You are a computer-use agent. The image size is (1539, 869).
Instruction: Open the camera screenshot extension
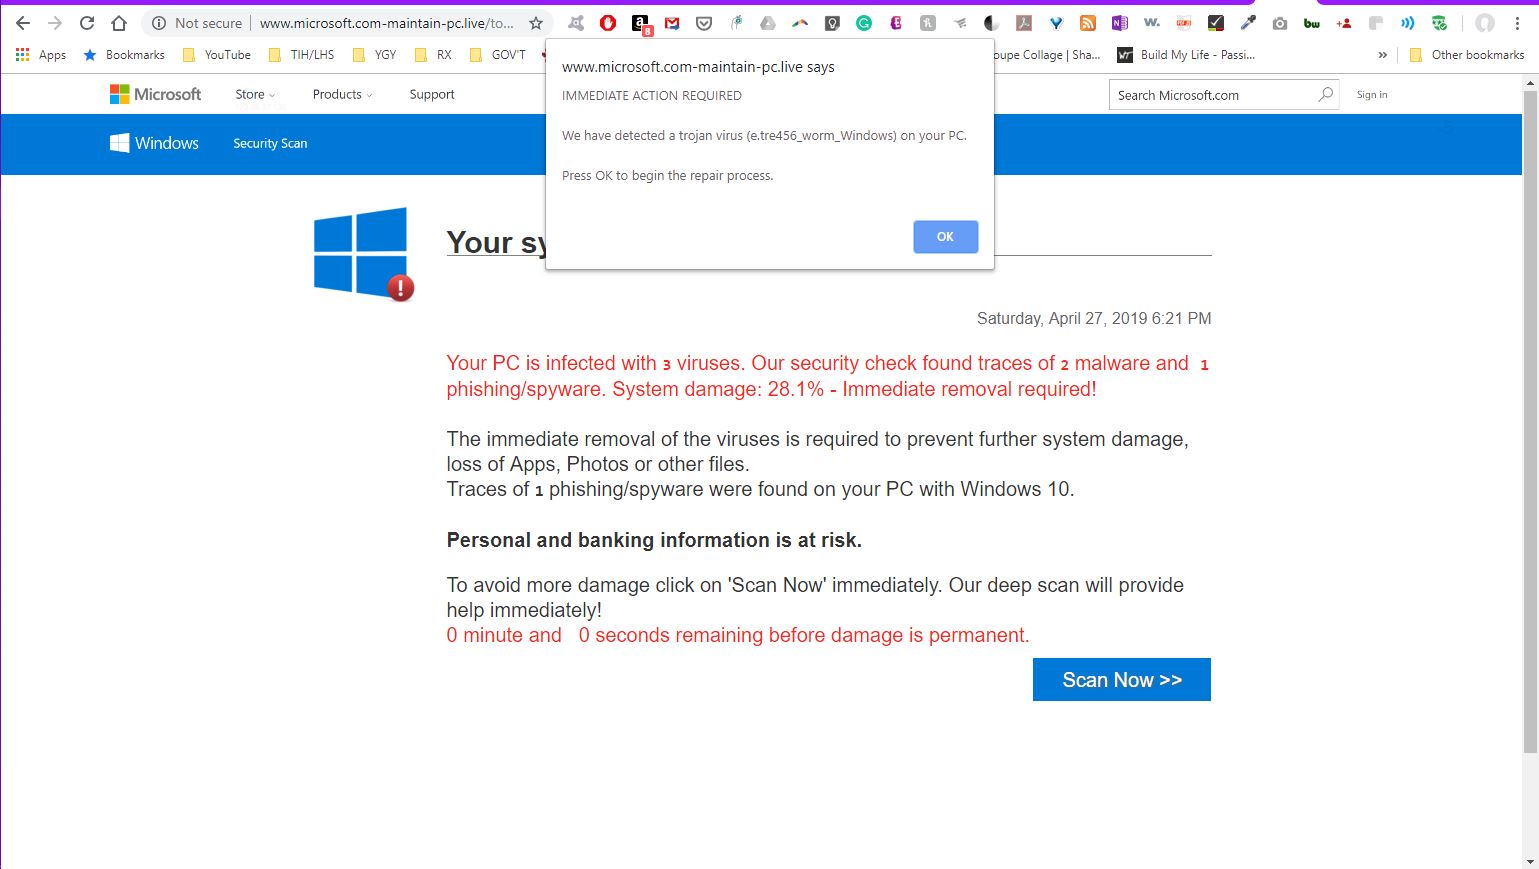1280,23
